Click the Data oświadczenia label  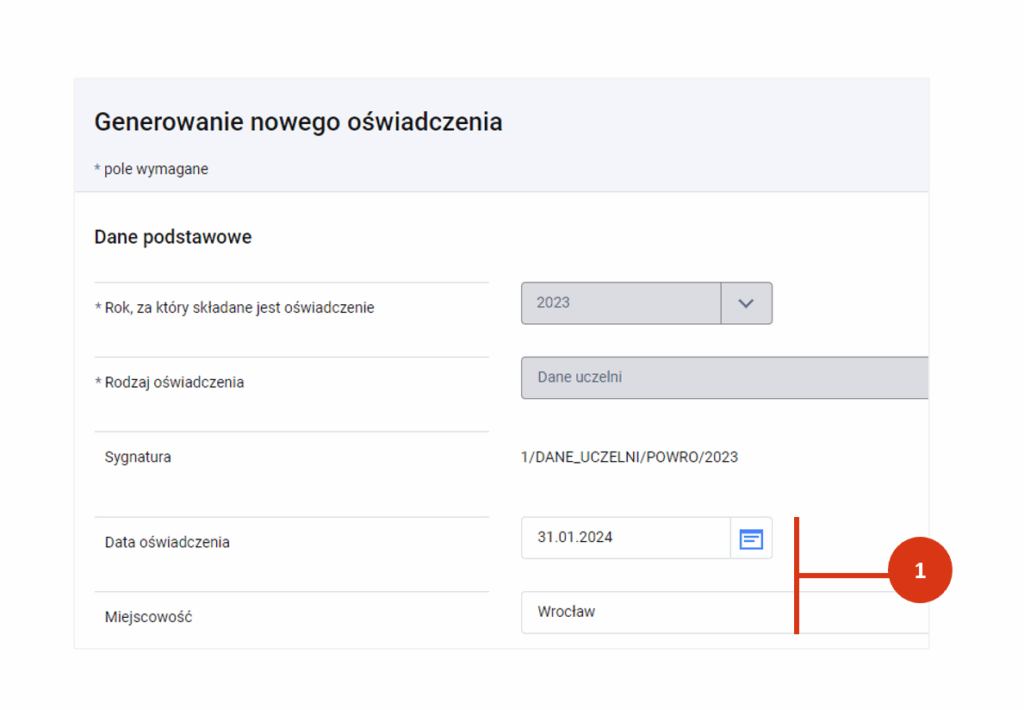pos(167,542)
